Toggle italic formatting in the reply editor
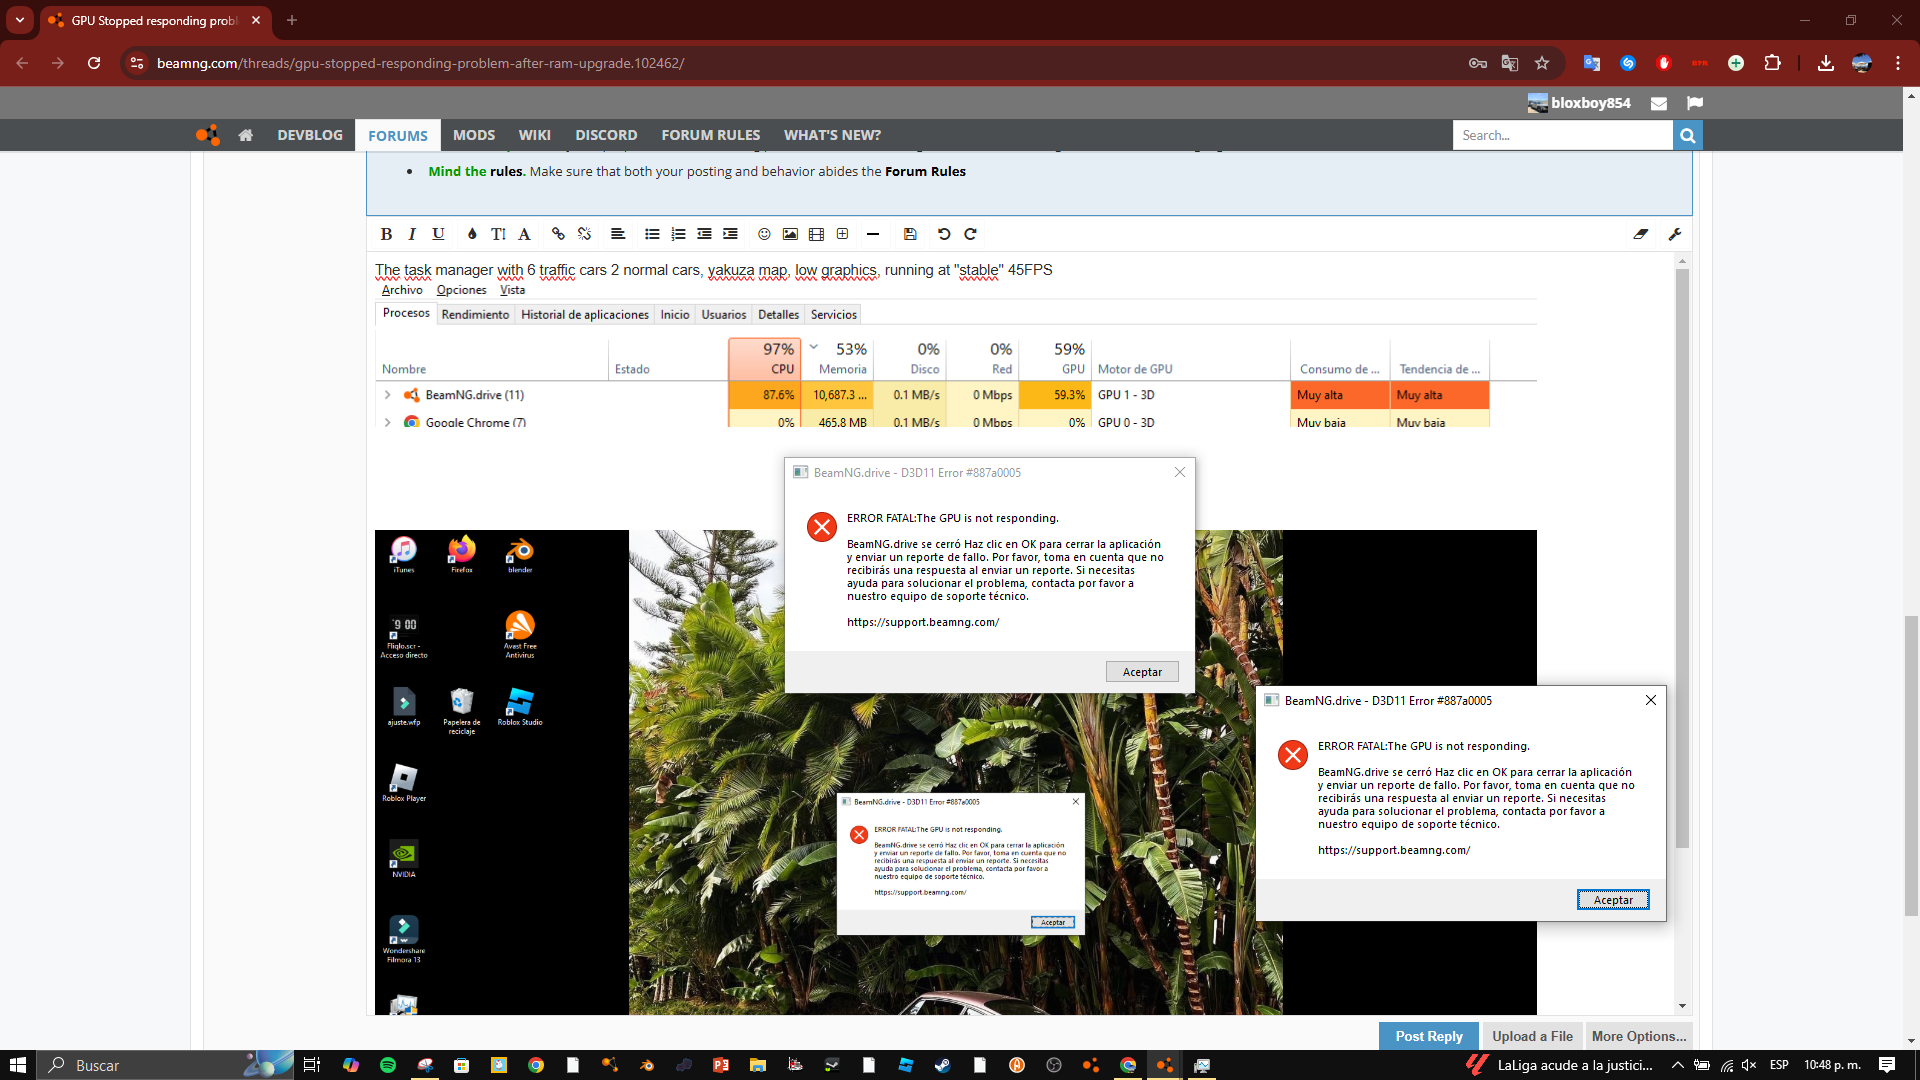 [412, 234]
